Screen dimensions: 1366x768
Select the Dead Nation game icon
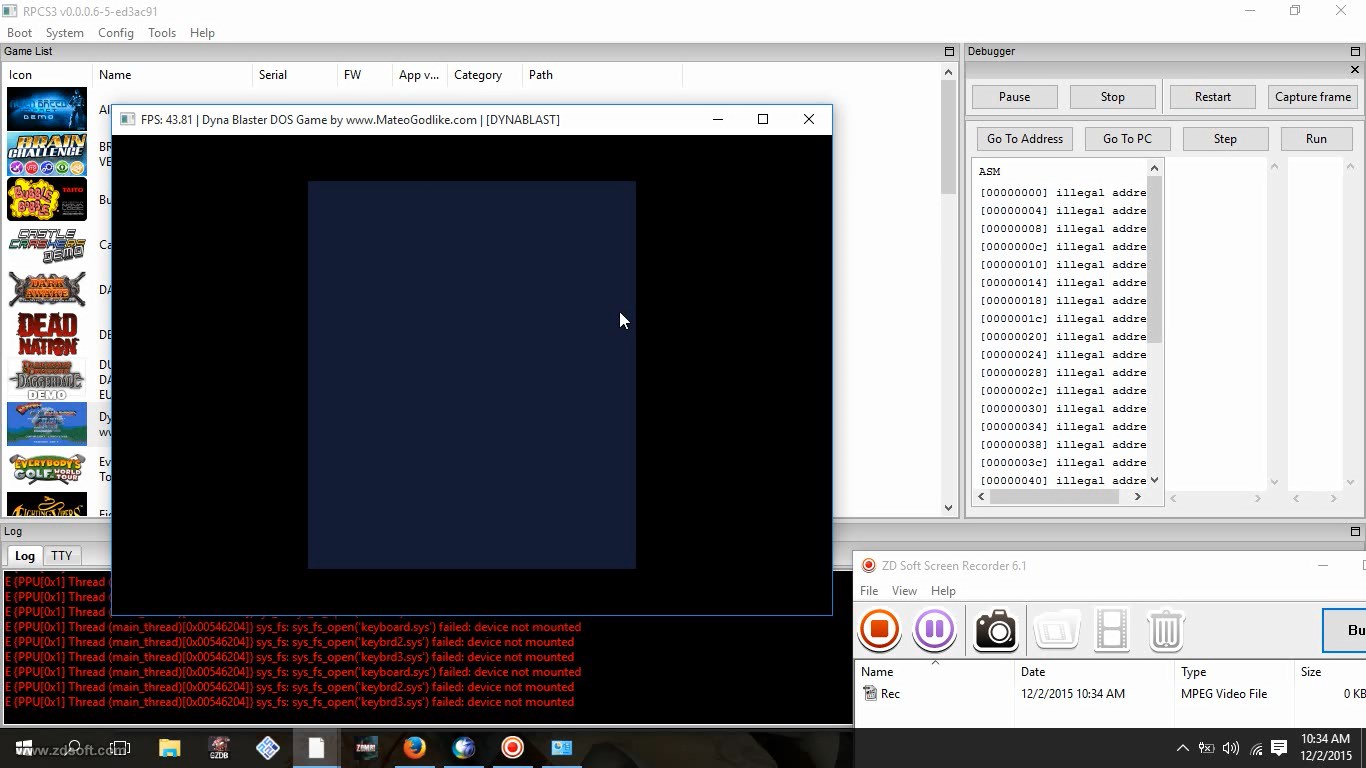47,334
